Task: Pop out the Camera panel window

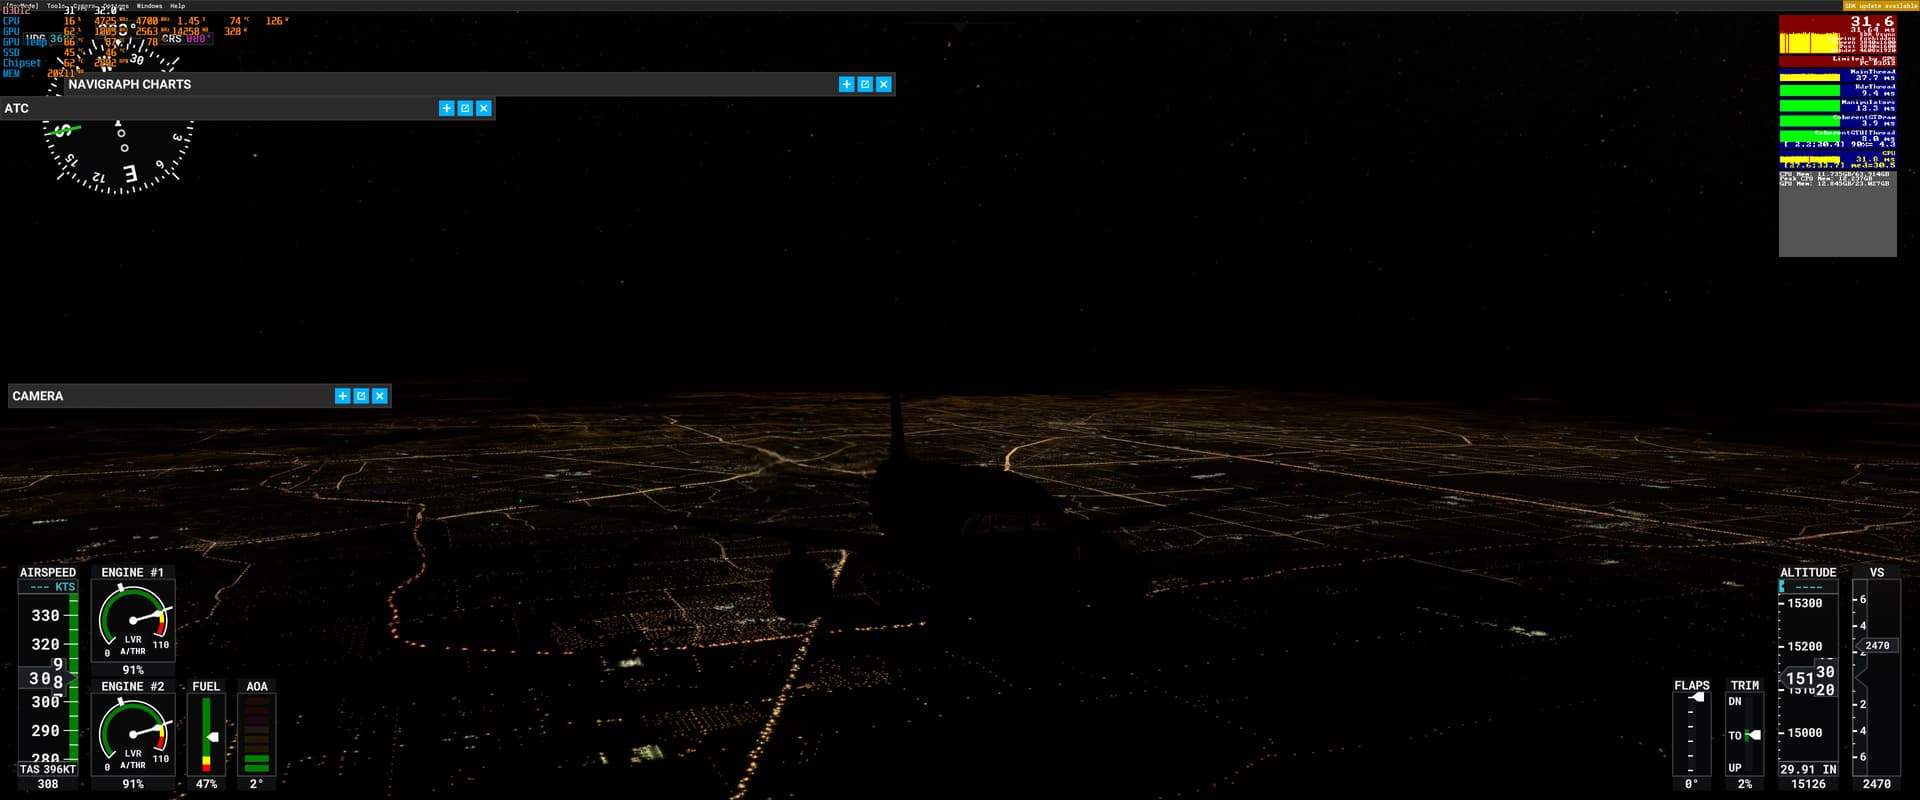Action: 361,396
